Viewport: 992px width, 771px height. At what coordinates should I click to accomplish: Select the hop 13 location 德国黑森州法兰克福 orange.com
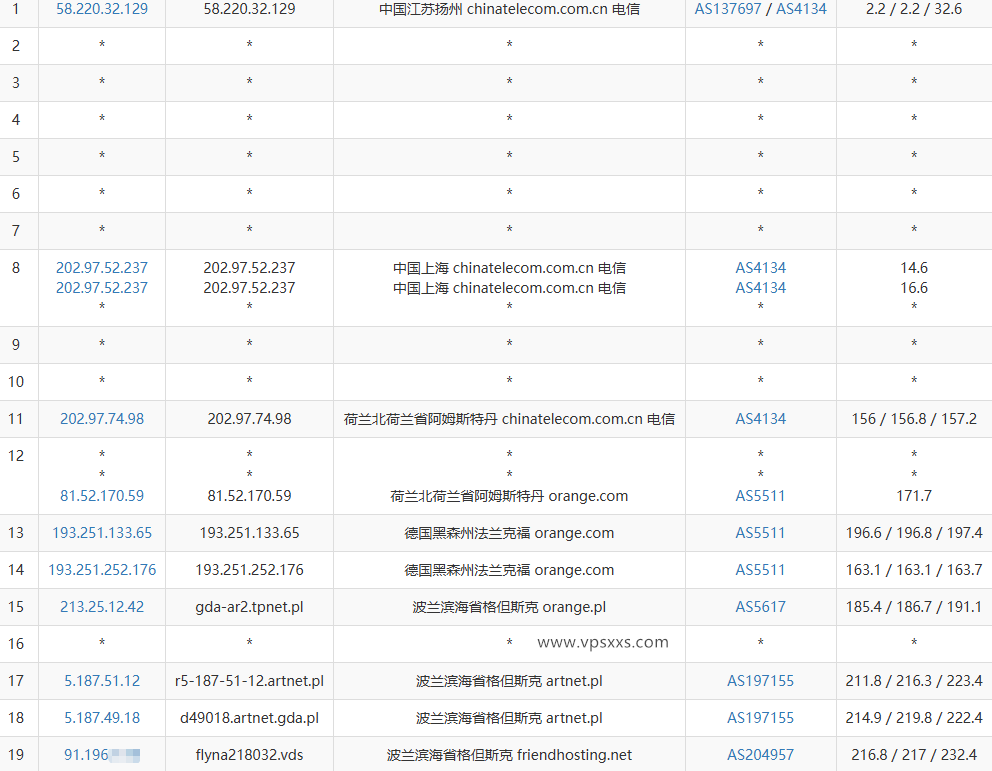tap(509, 533)
